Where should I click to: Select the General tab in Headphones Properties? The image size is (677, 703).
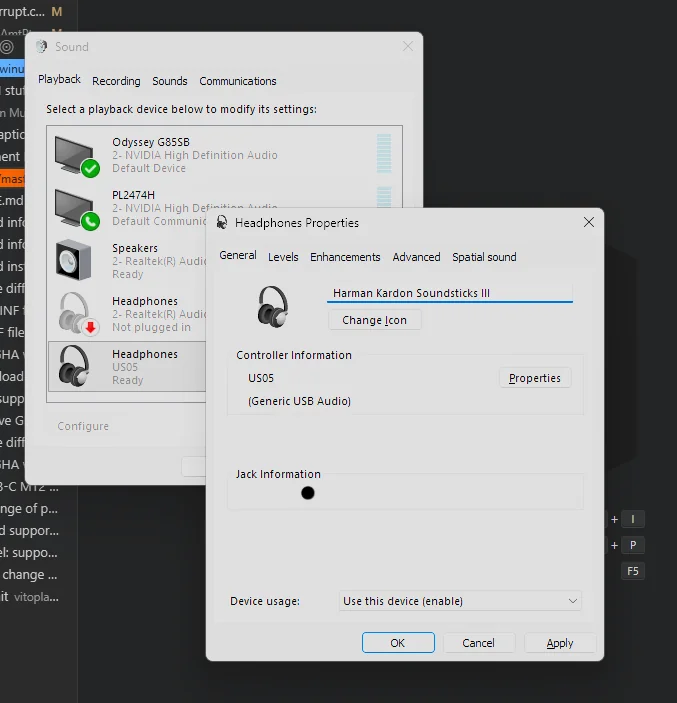[x=238, y=255]
